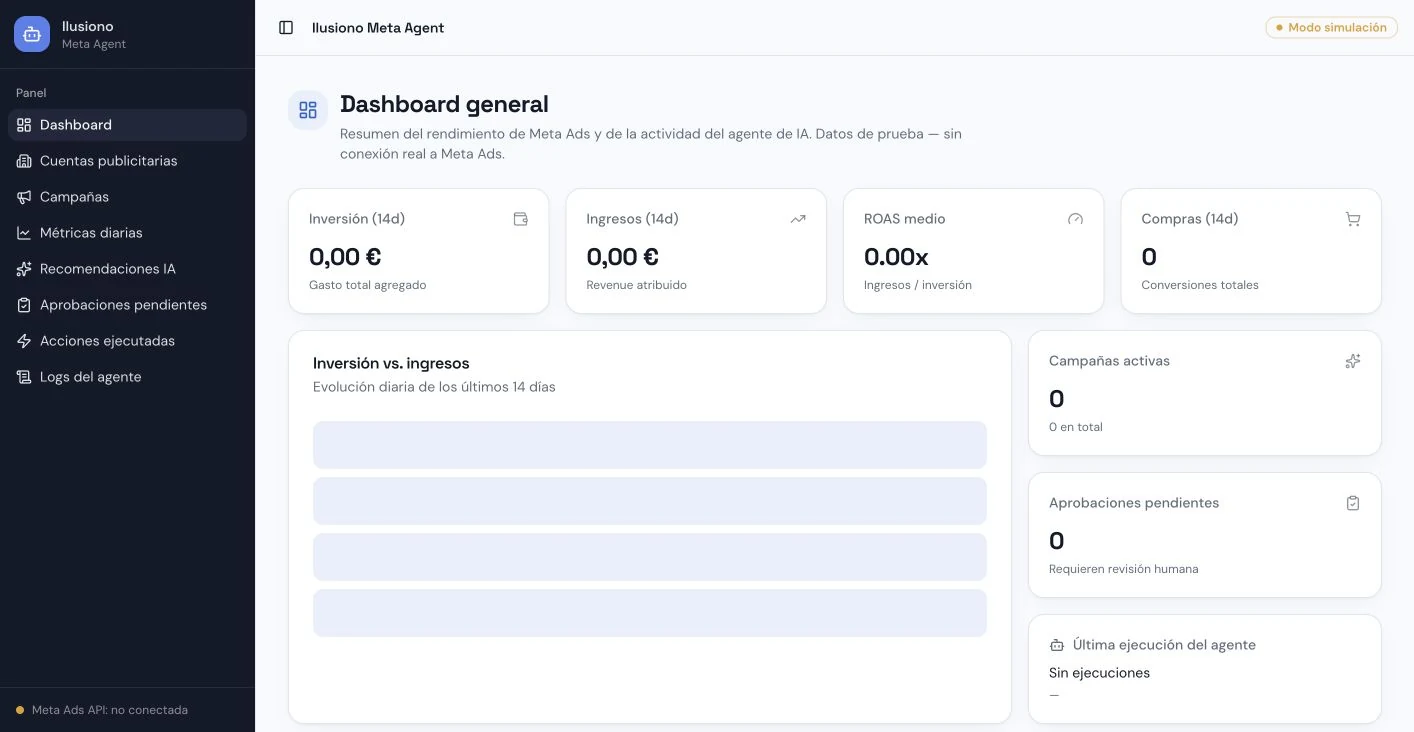
Task: Click the Inversión (14d) card label
Action: coord(357,219)
